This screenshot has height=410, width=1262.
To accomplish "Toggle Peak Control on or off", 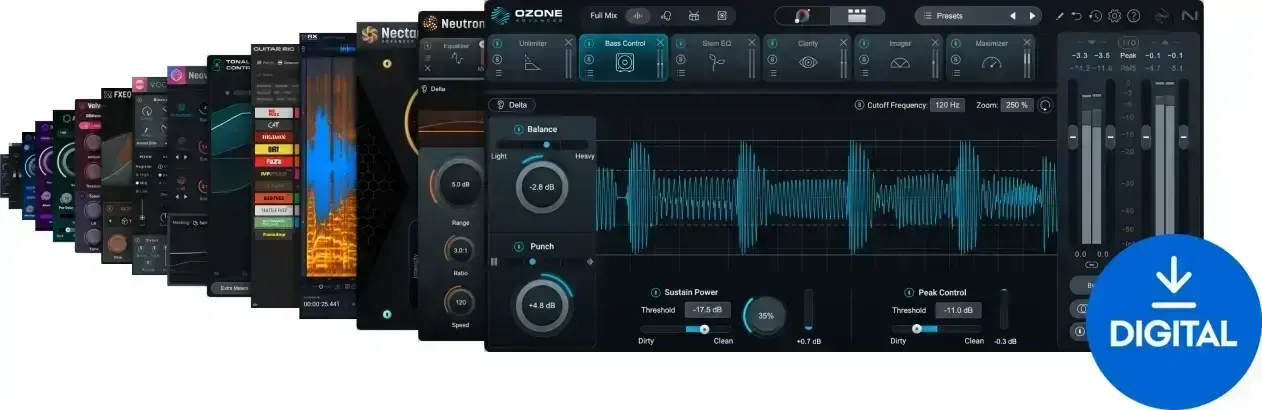I will pyautogui.click(x=909, y=292).
